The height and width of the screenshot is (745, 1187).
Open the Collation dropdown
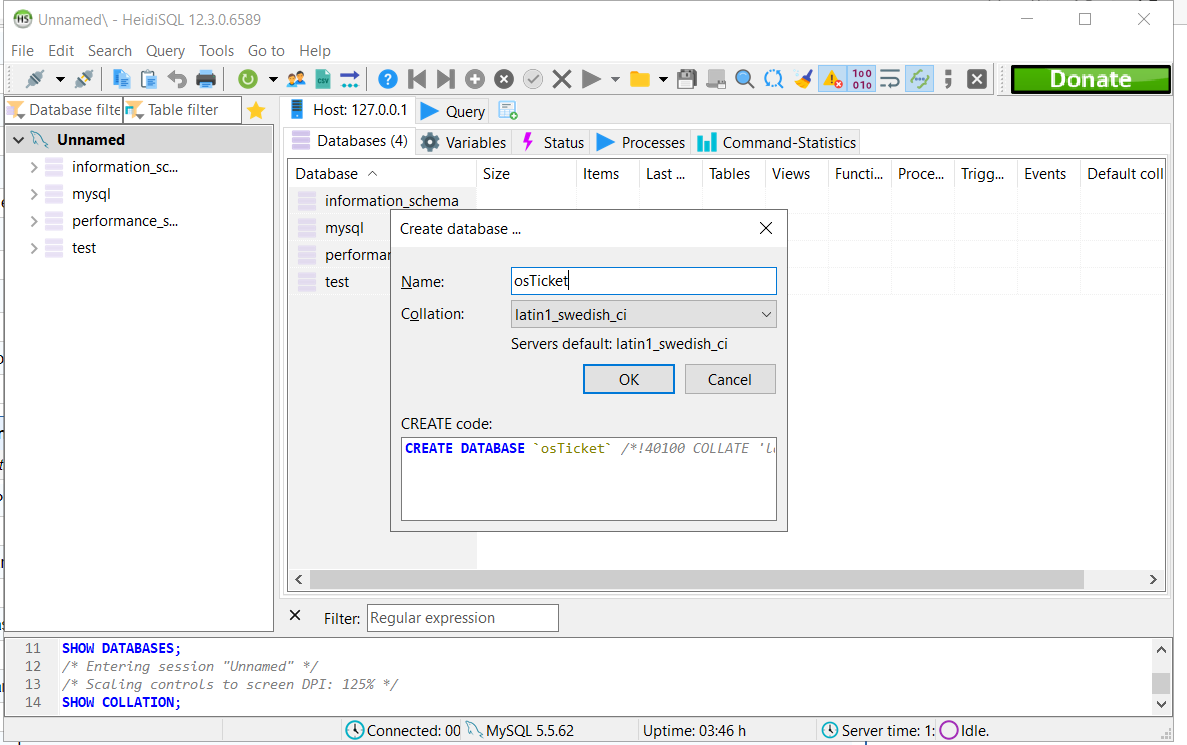click(x=643, y=314)
